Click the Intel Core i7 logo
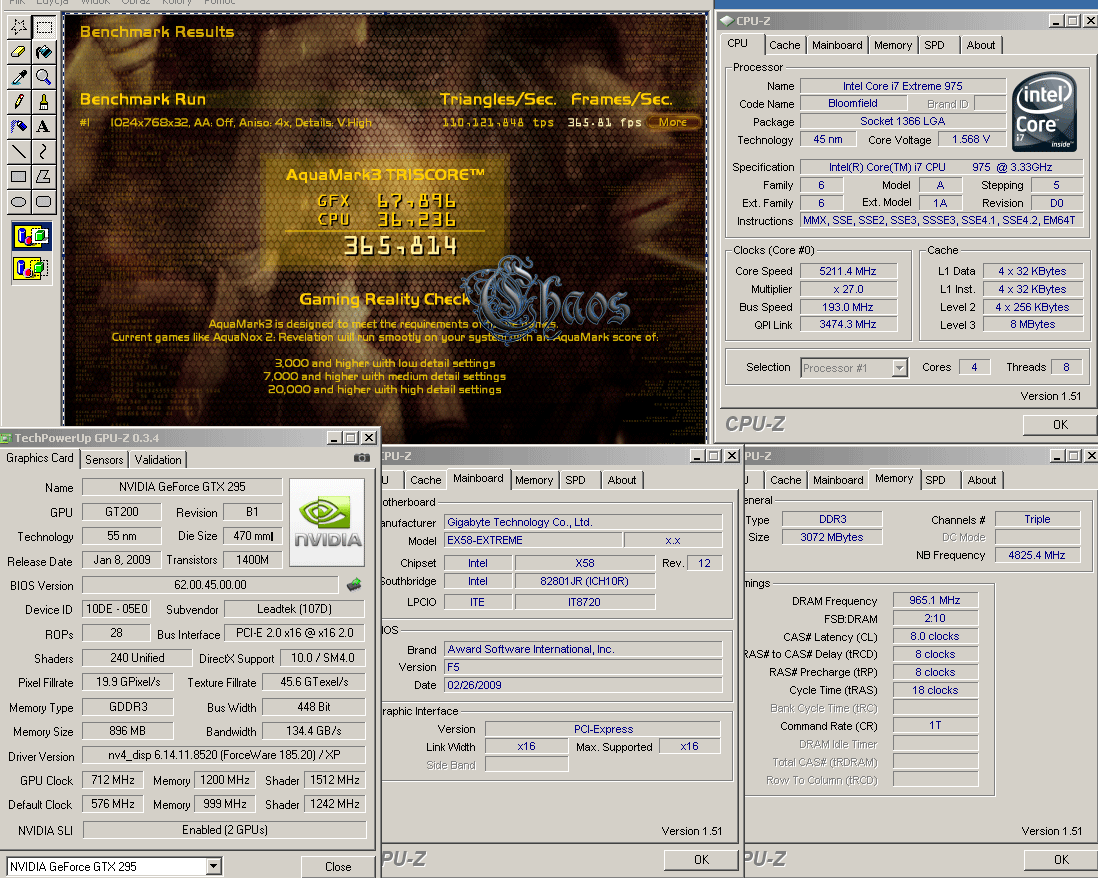This screenshot has height=878, width=1098. [x=1045, y=112]
